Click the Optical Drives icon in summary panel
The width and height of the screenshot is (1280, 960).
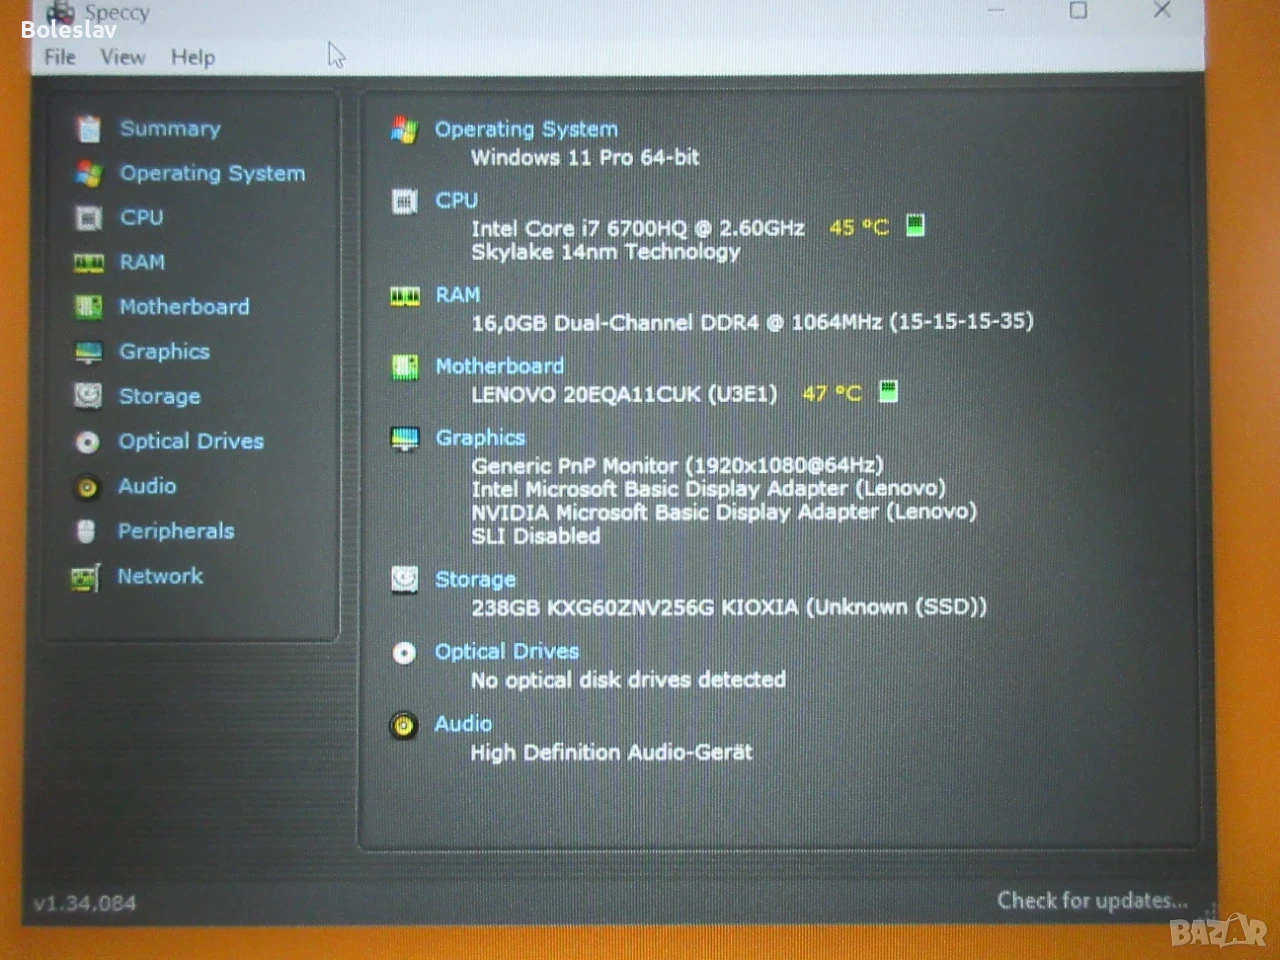coord(404,653)
